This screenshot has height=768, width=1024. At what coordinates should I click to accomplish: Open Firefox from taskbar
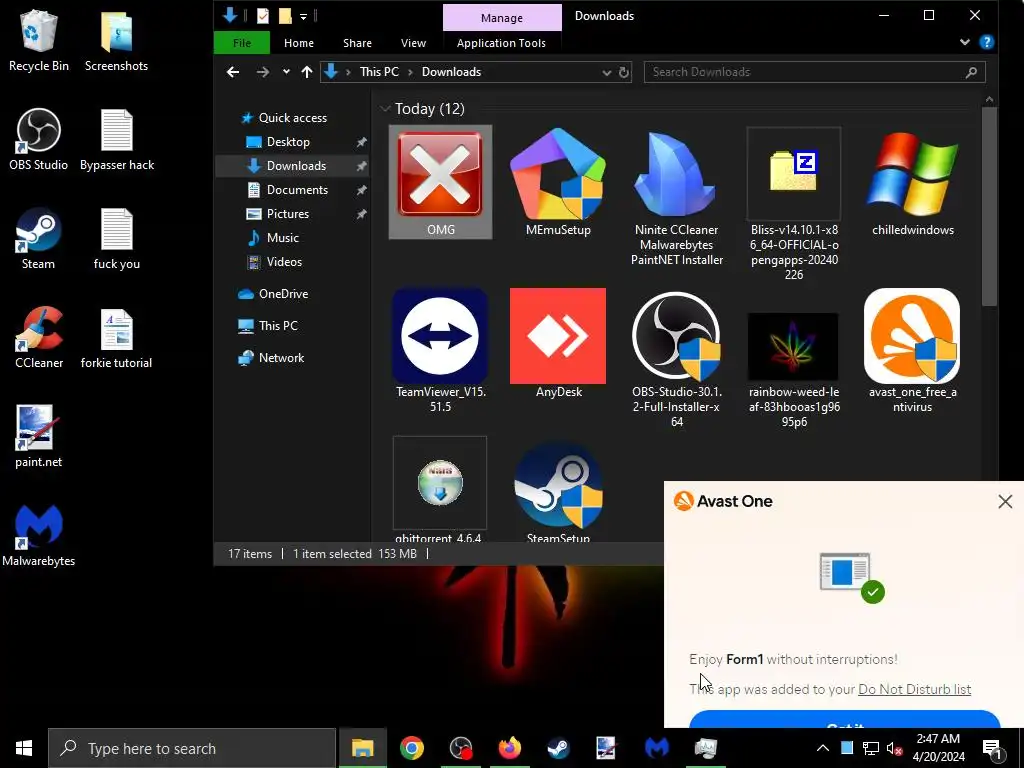509,748
